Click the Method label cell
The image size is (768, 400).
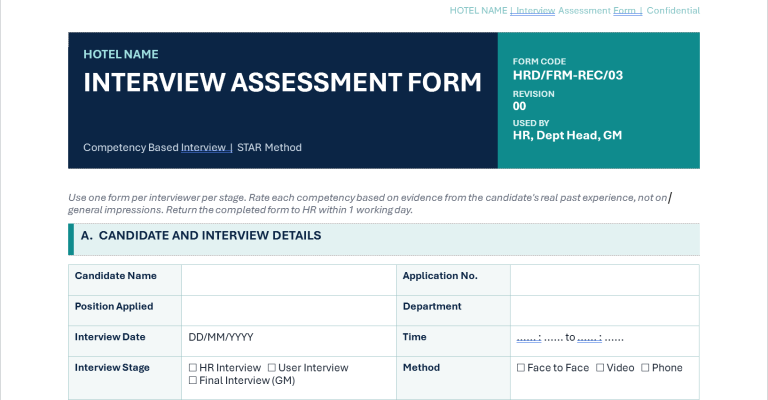click(453, 378)
